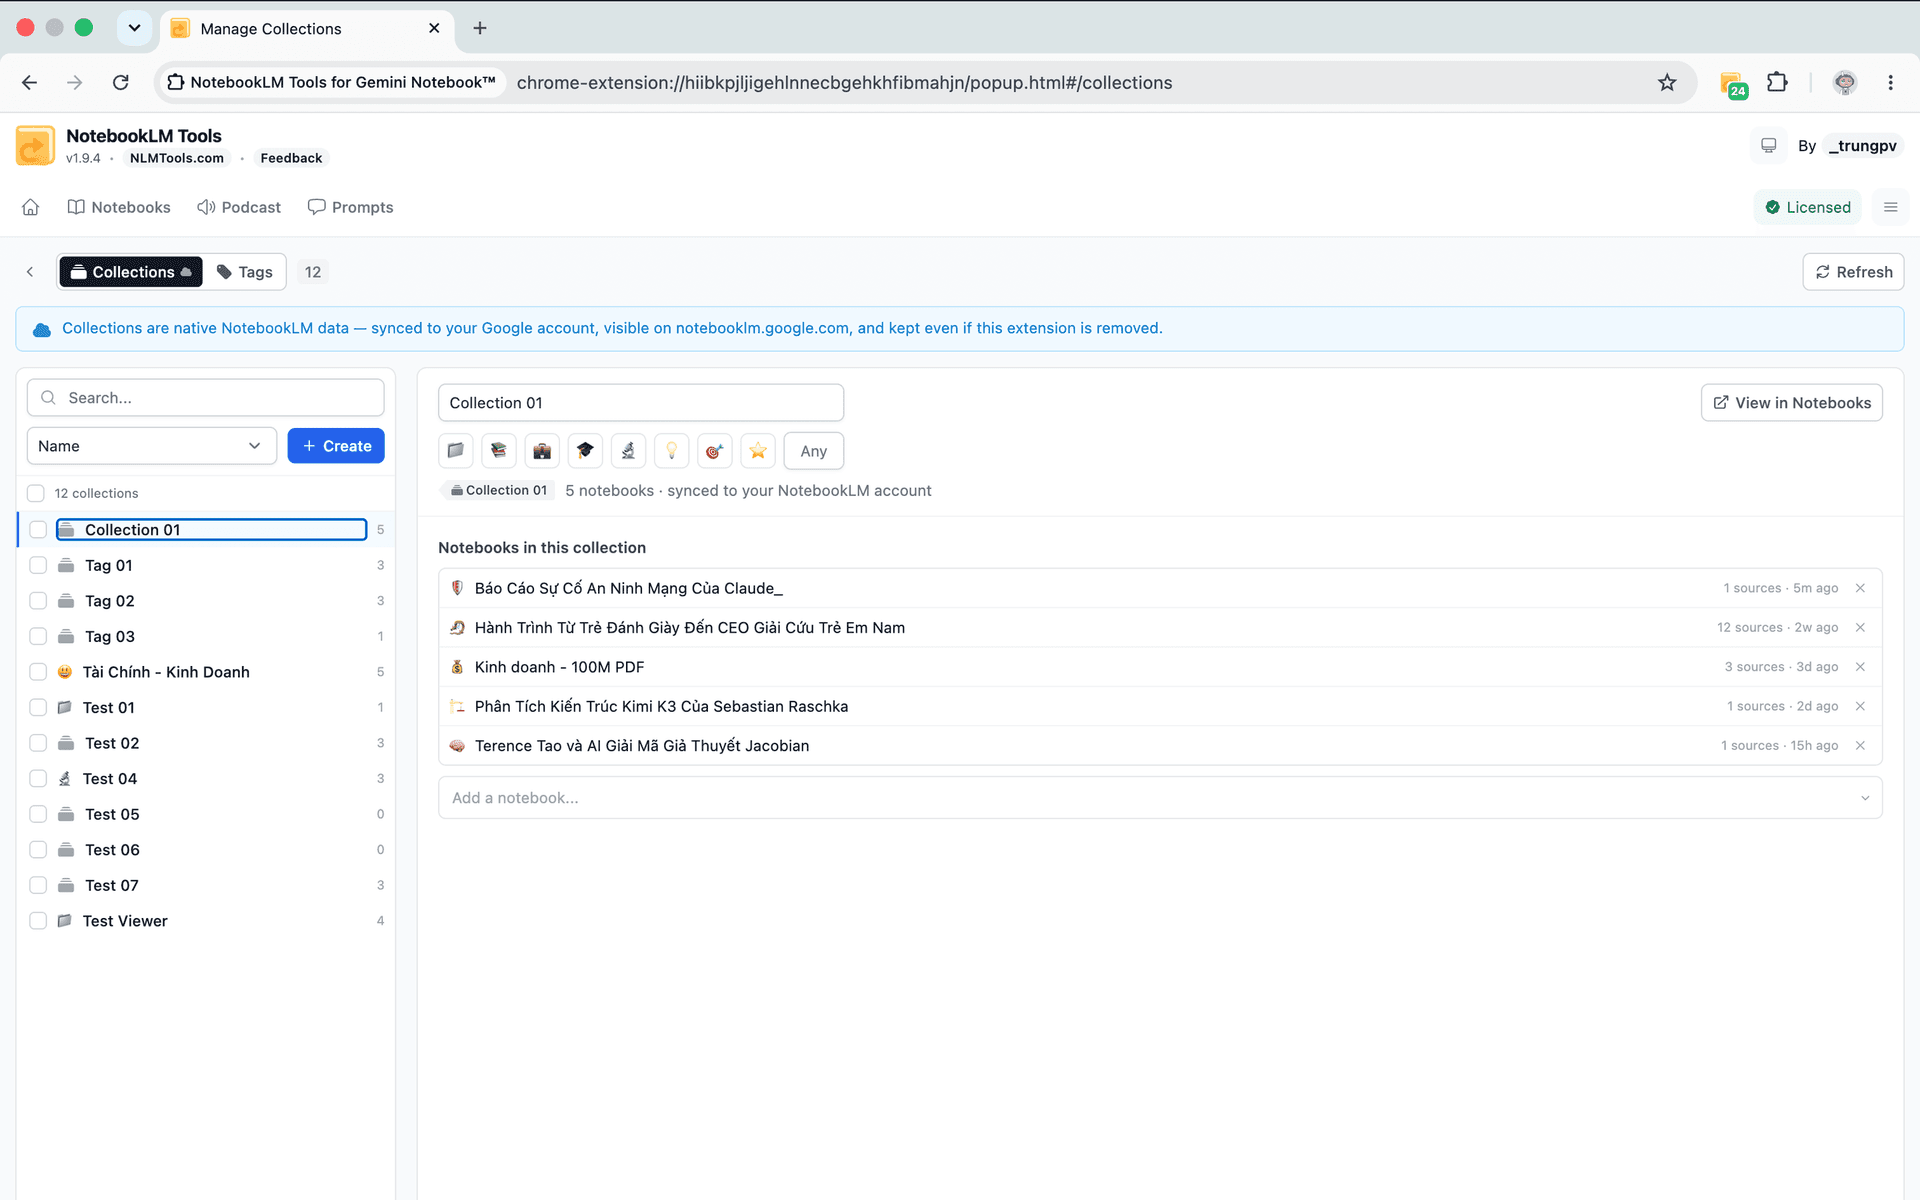Click the browser address bar URL

844,82
